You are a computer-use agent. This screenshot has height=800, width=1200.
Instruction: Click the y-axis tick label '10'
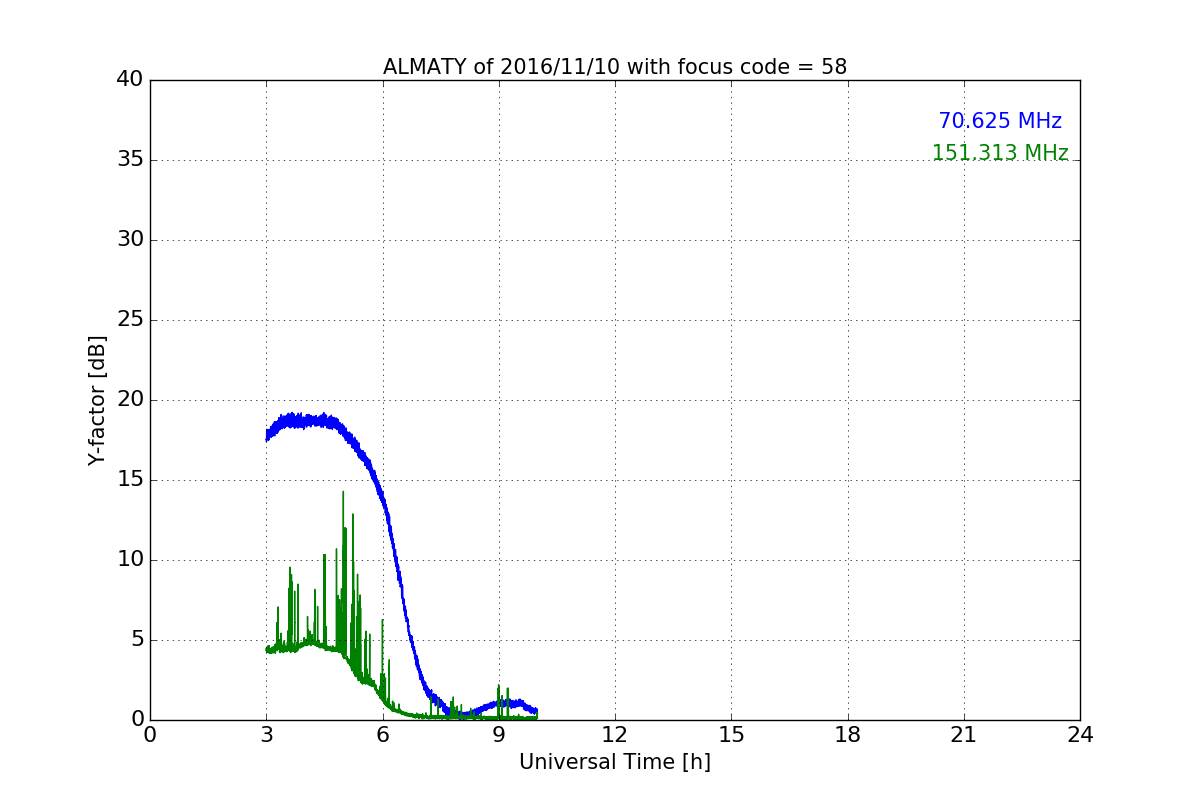(x=130, y=560)
